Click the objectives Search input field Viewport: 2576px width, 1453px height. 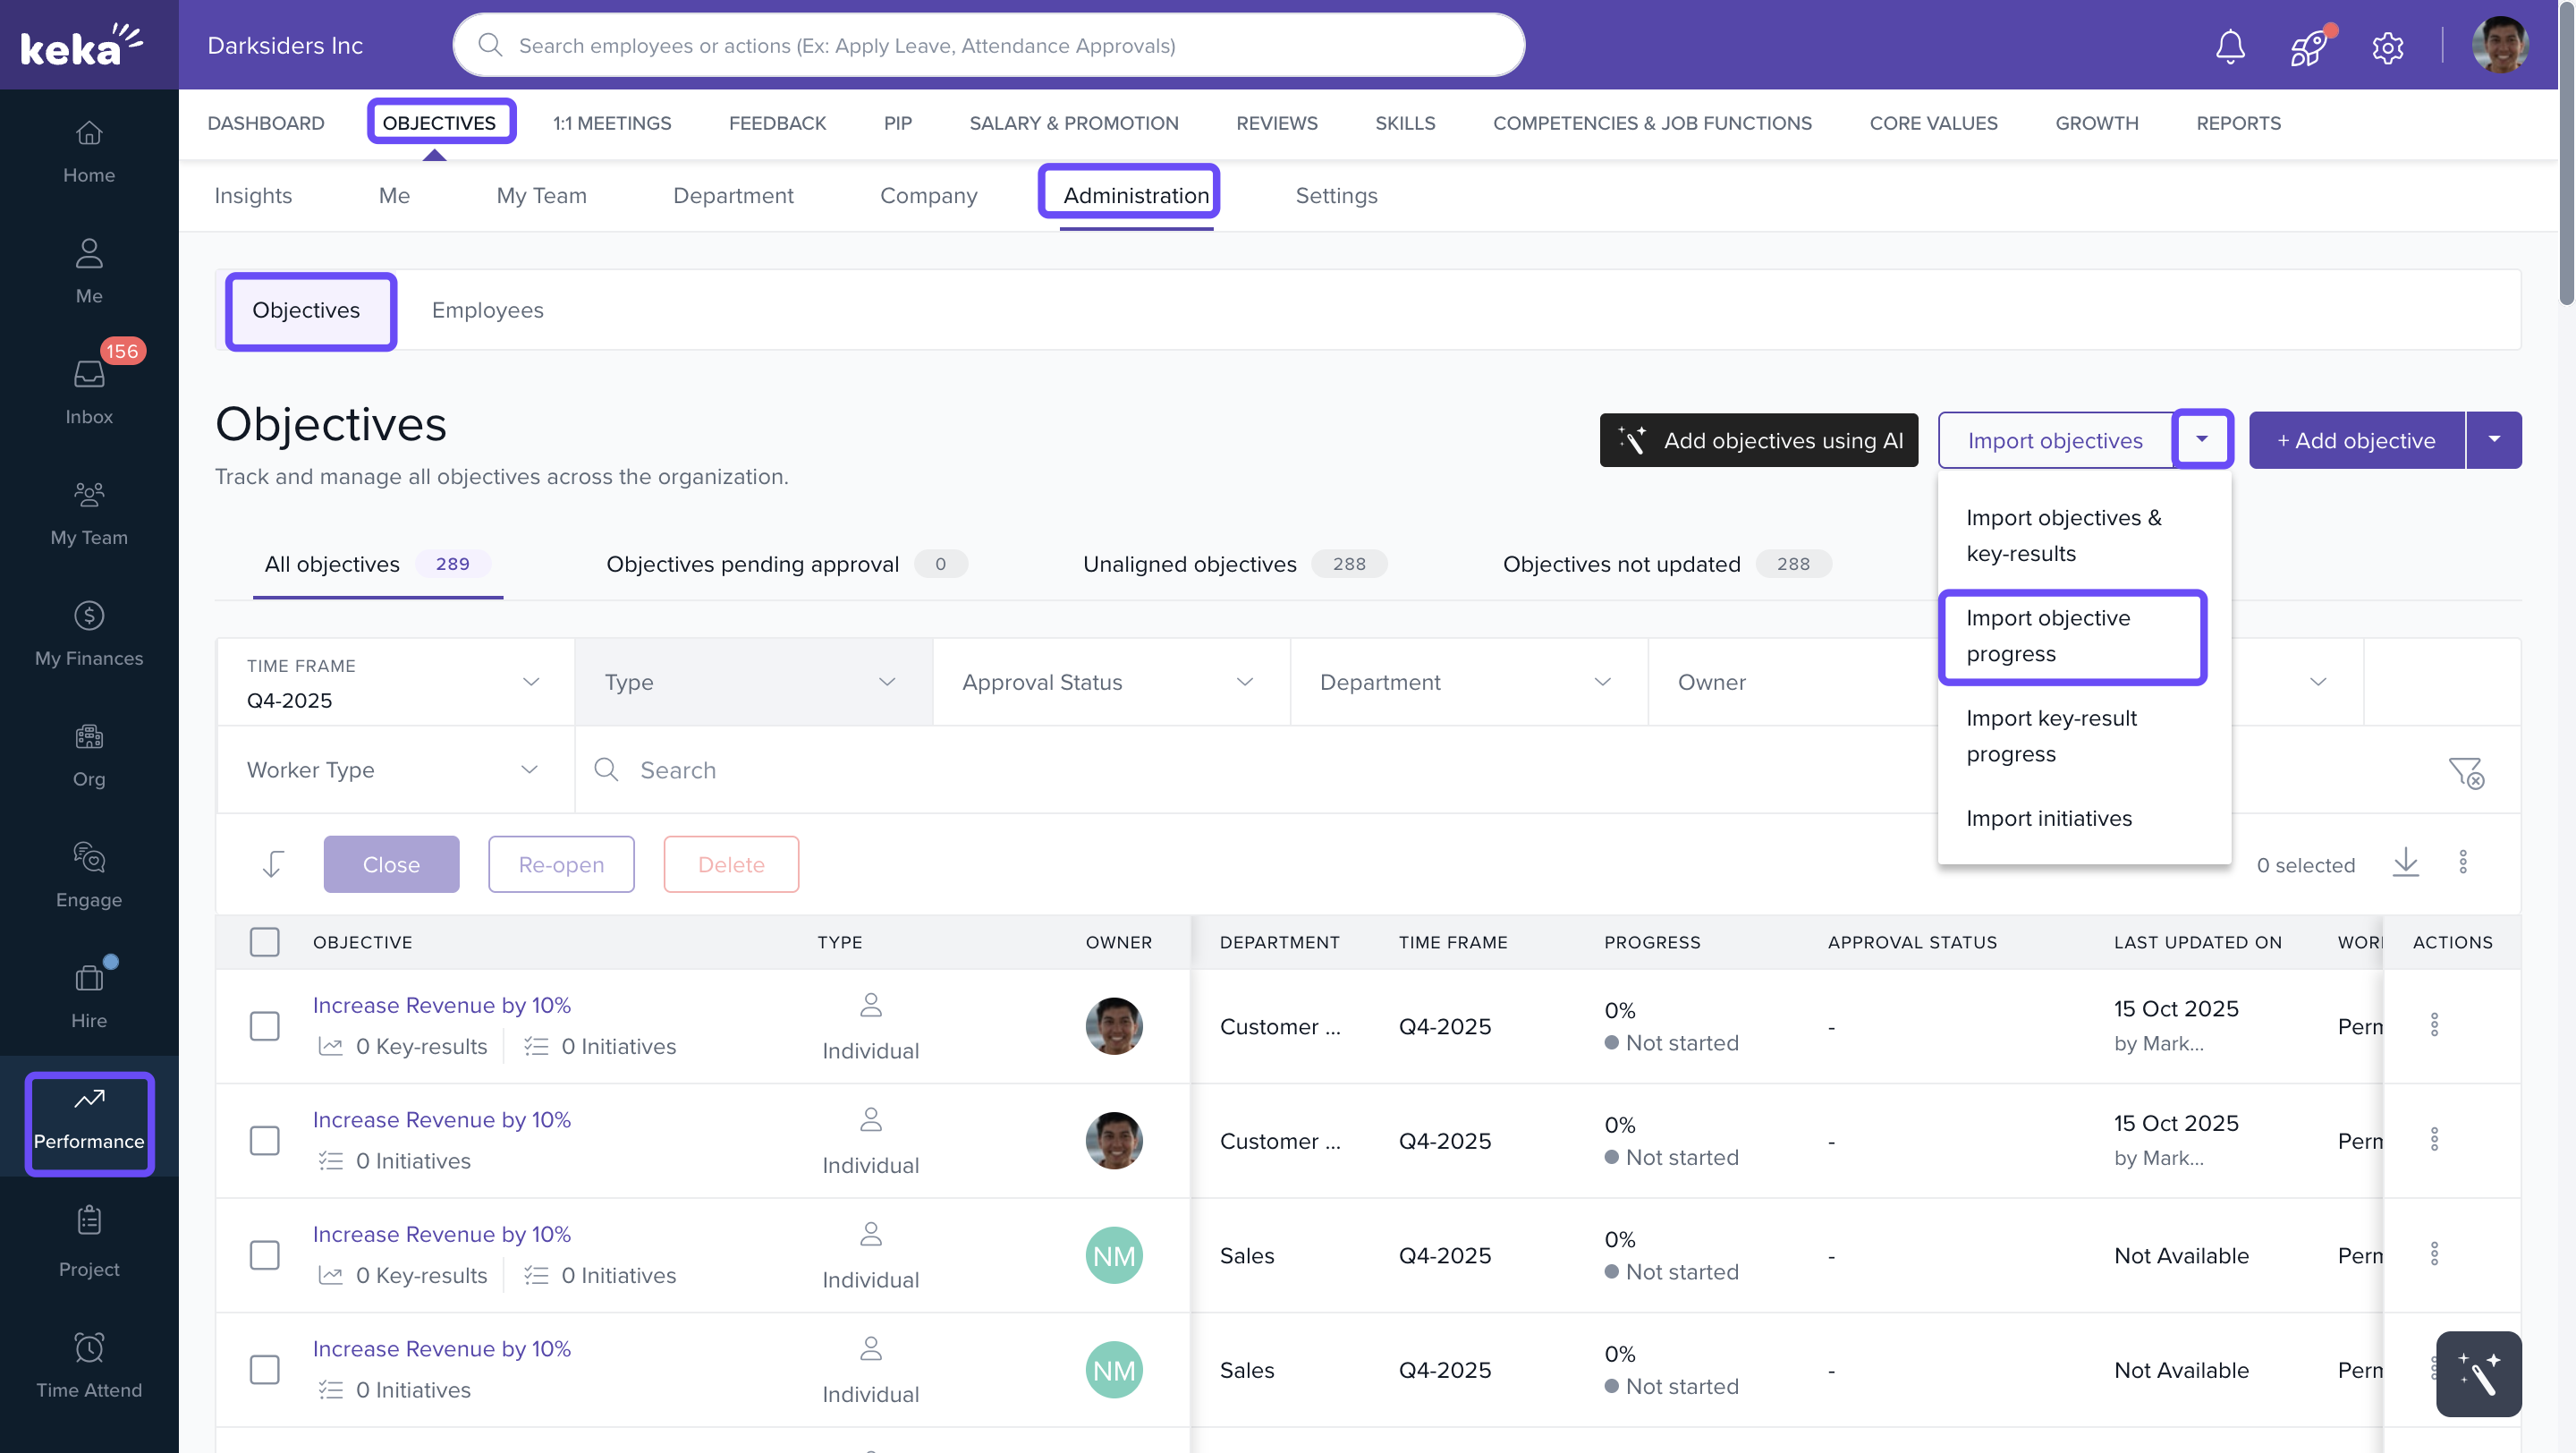pos(1000,770)
